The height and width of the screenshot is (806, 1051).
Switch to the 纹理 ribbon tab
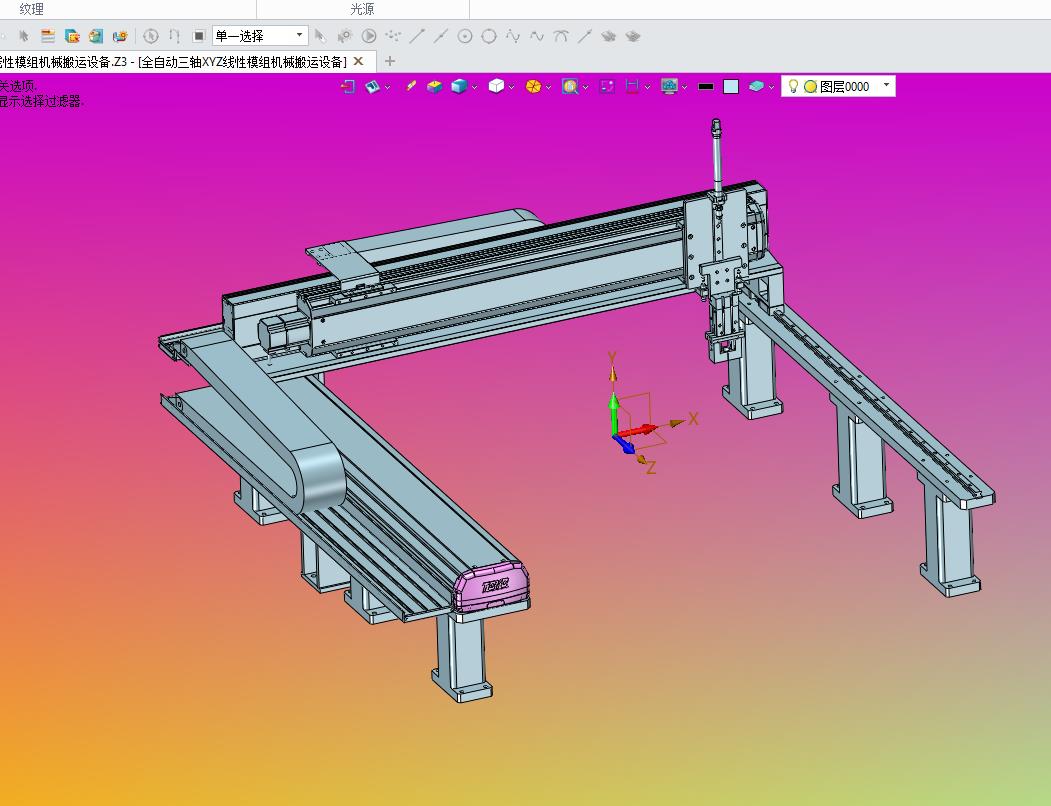click(x=32, y=9)
